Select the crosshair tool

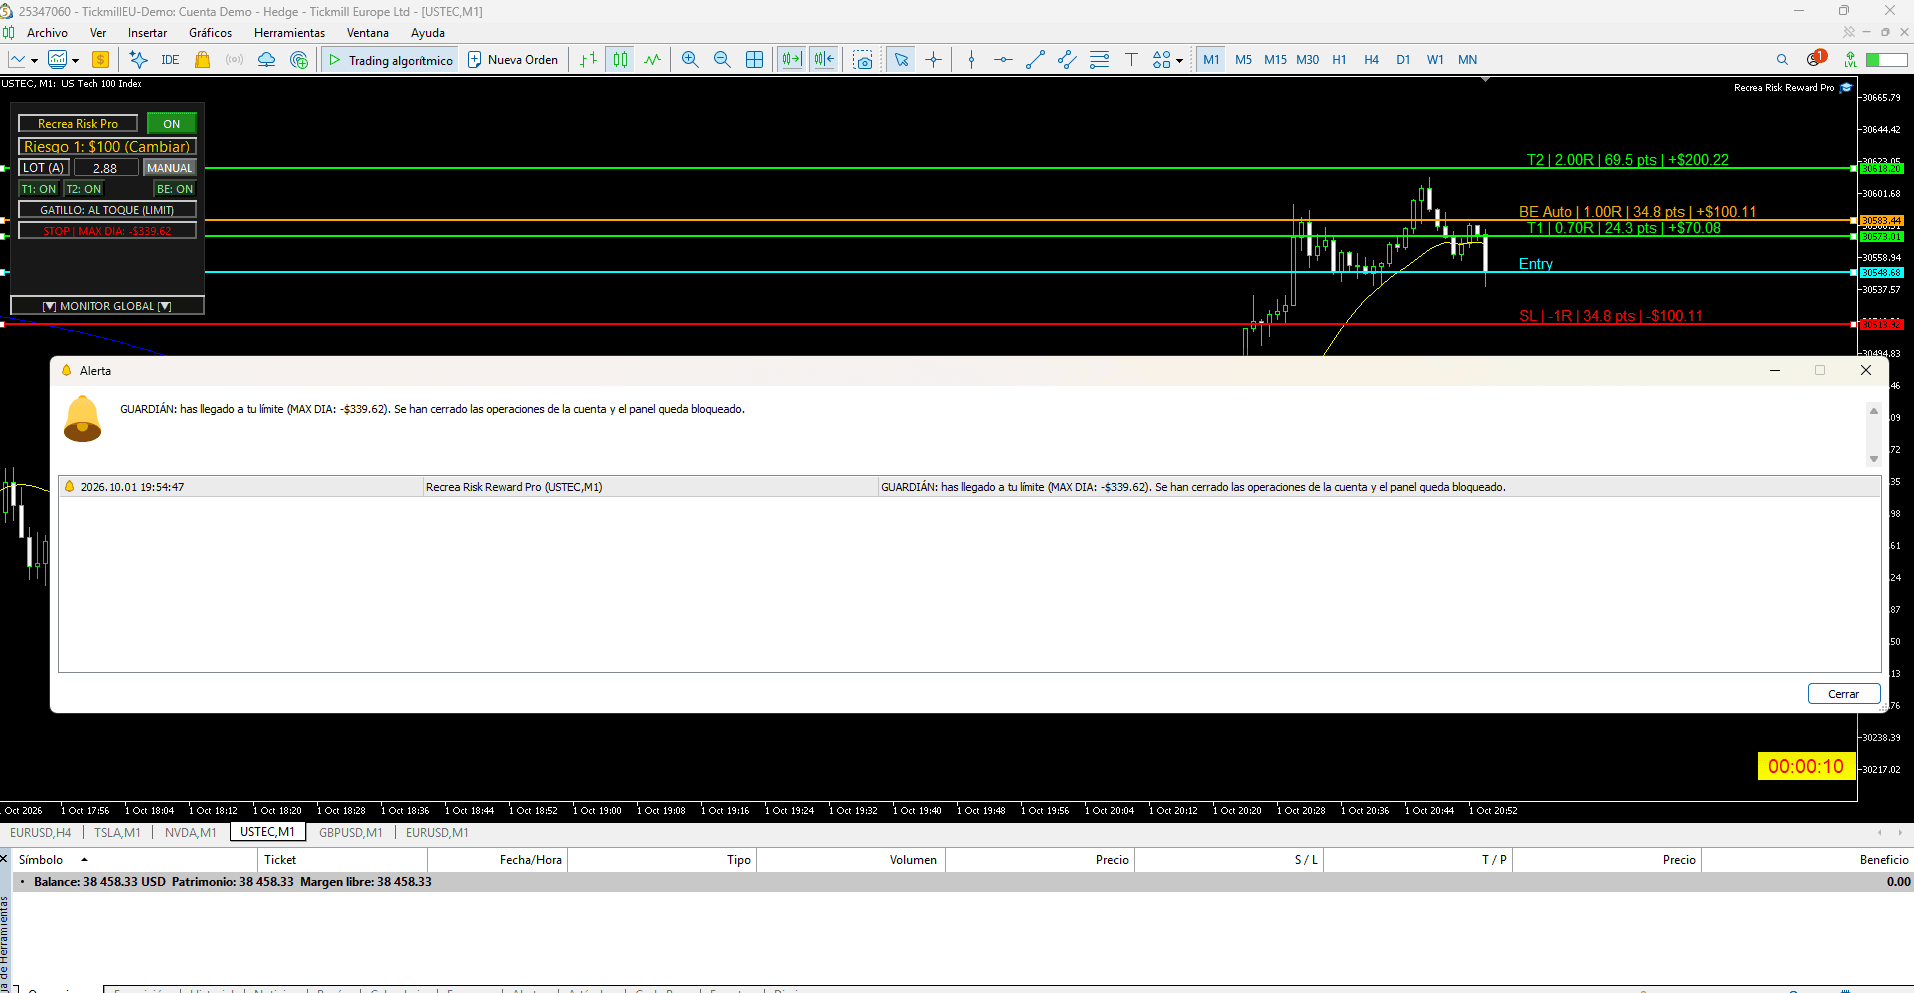(933, 60)
